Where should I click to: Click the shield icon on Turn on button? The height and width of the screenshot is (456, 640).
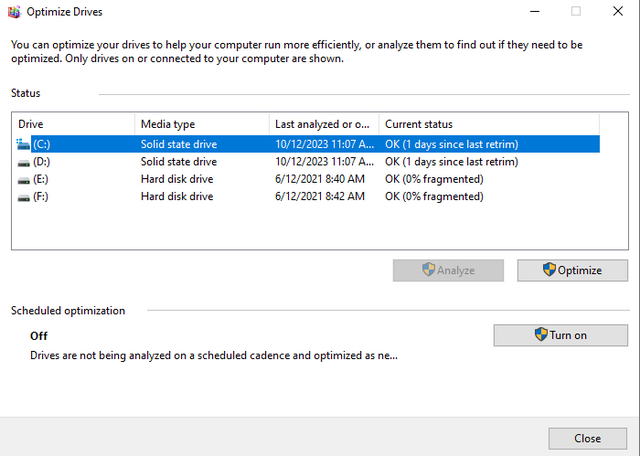[541, 335]
